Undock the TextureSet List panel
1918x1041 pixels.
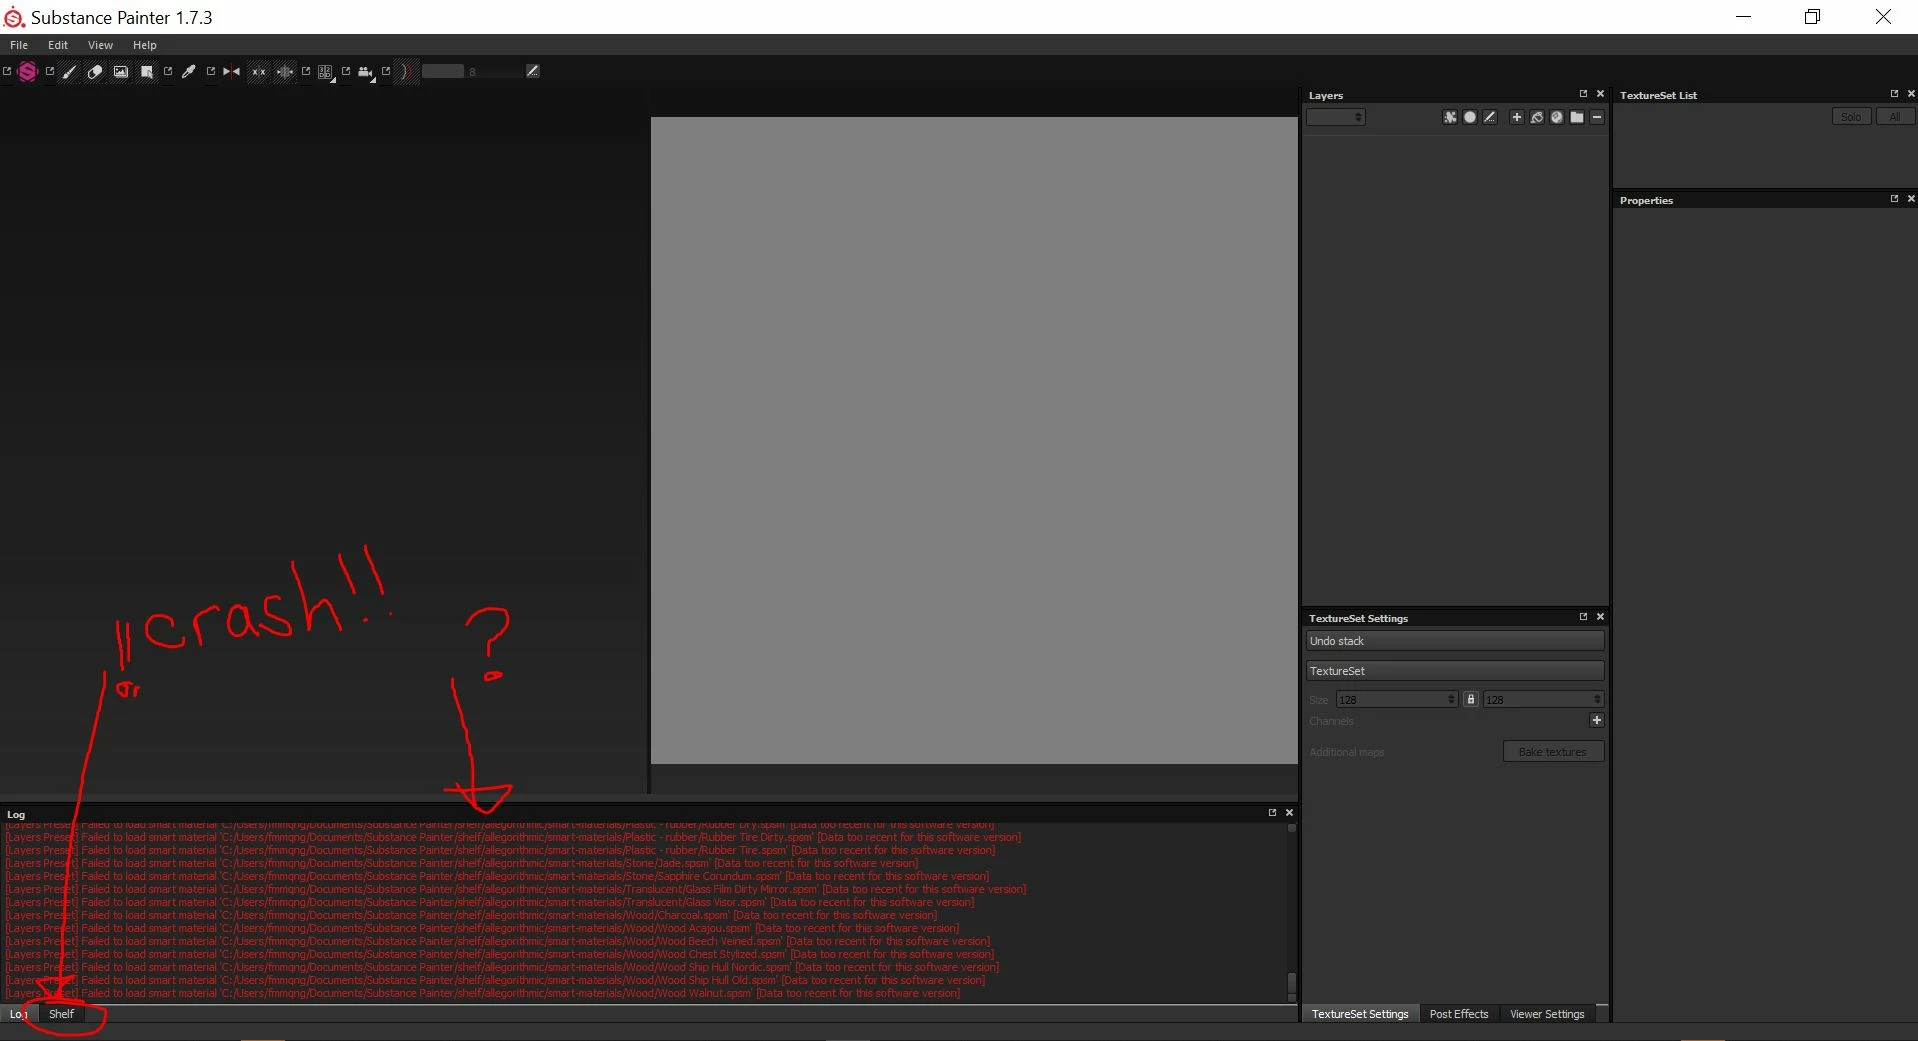coord(1894,94)
